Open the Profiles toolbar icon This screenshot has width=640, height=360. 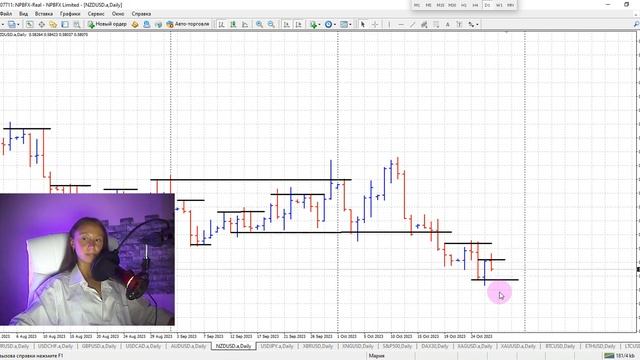pyautogui.click(x=12, y=24)
